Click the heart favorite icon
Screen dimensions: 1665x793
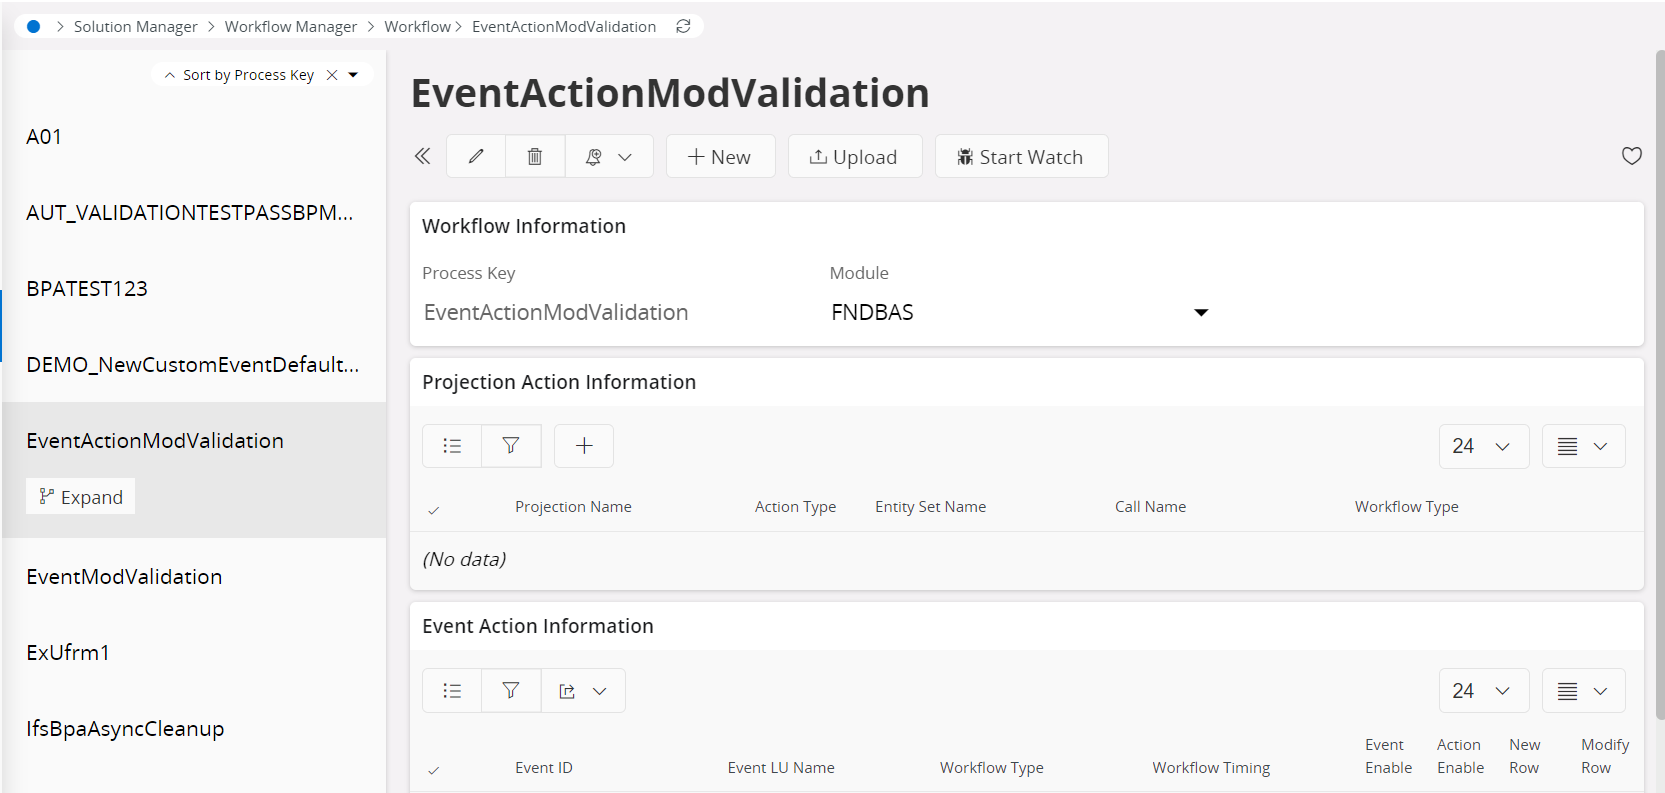click(1631, 156)
